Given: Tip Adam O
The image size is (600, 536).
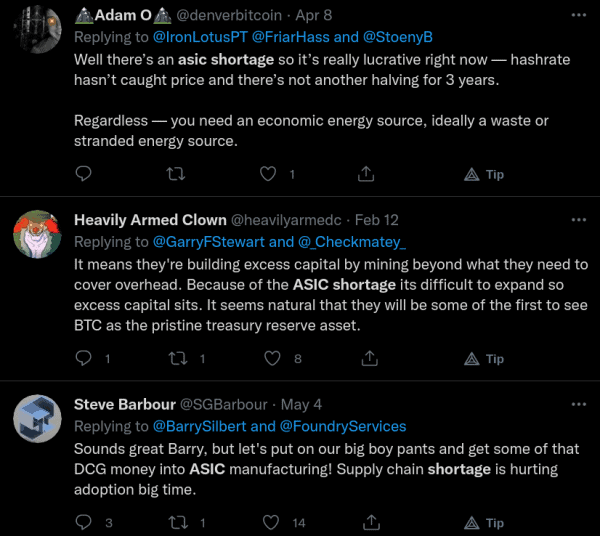Looking at the screenshot, I should pos(485,174).
